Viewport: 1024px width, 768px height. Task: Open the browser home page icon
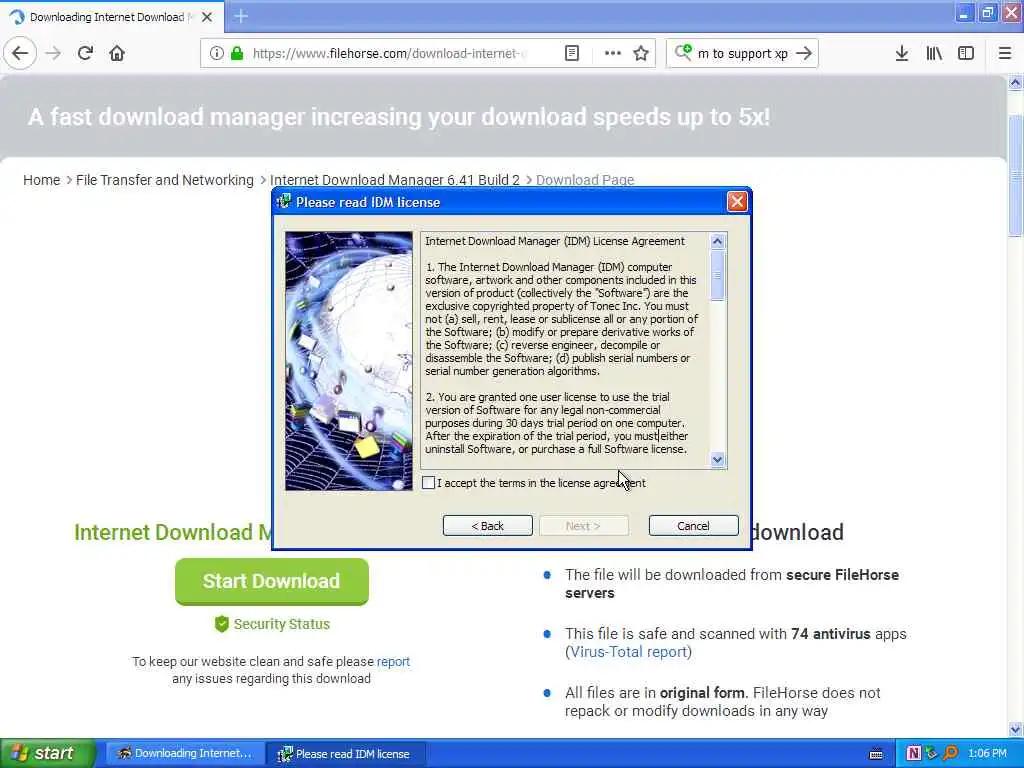pos(117,54)
